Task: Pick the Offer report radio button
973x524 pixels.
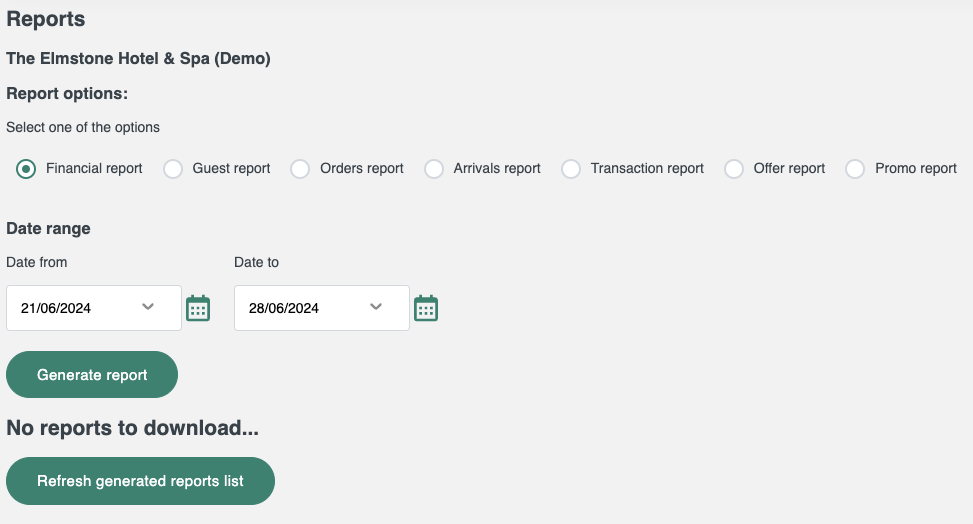Action: [734, 169]
